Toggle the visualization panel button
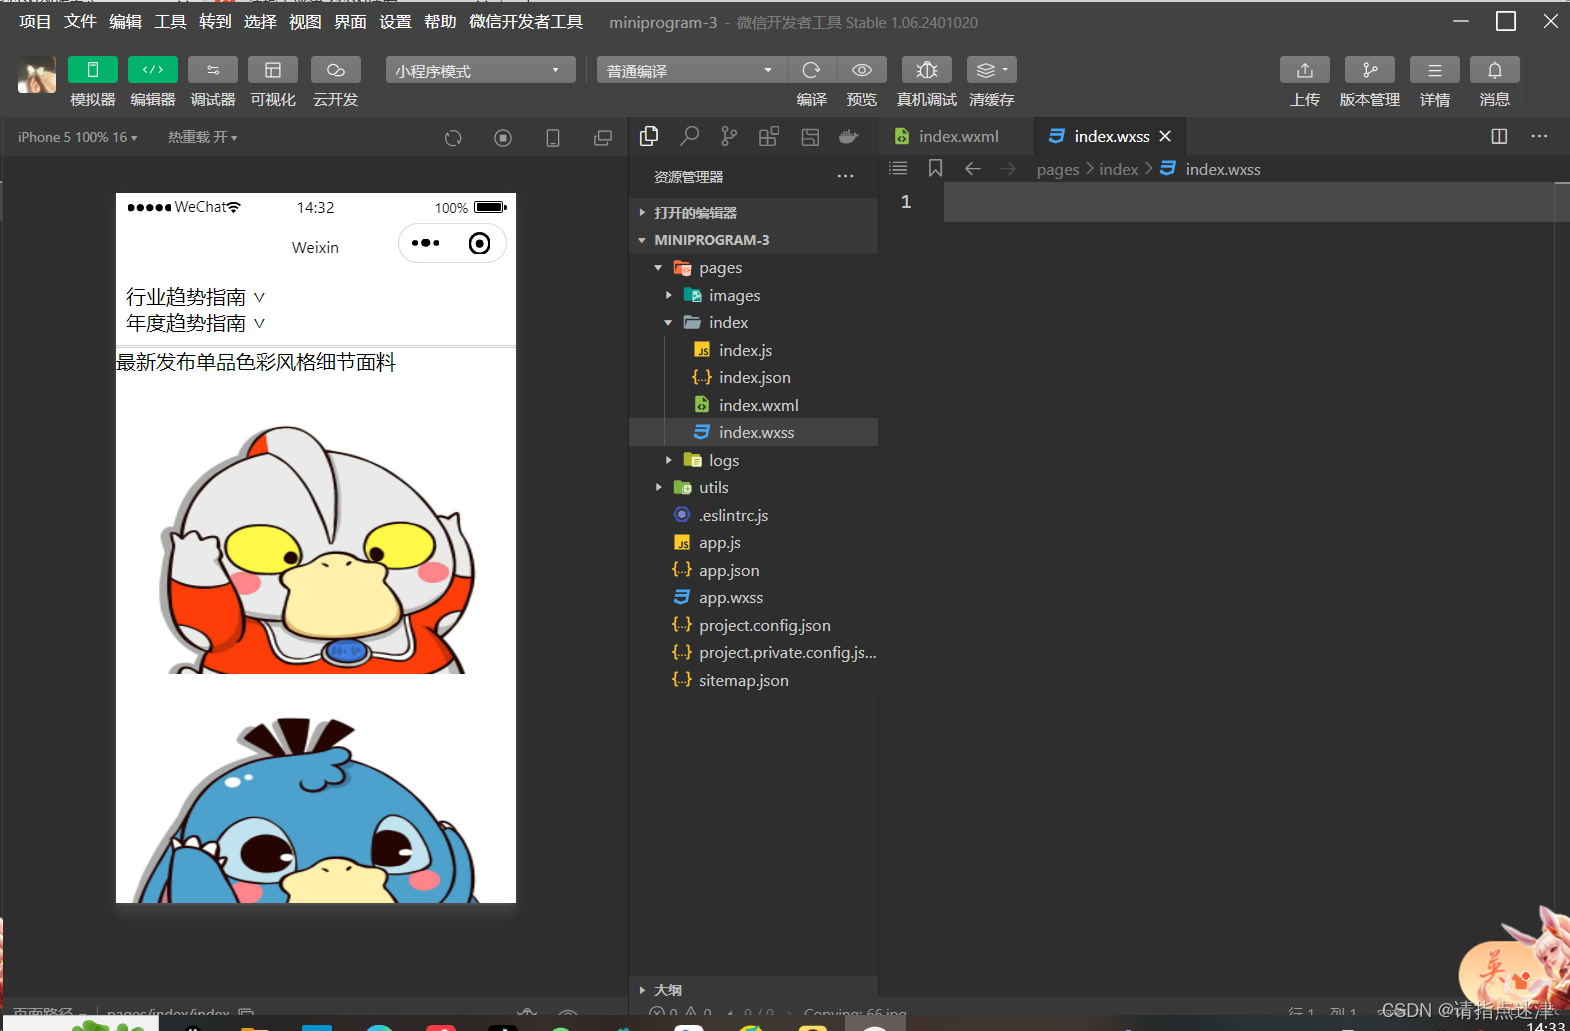1570x1031 pixels. pos(273,70)
